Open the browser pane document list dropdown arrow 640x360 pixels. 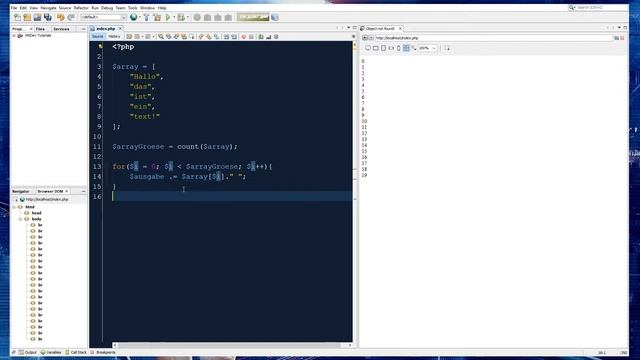(619, 28)
